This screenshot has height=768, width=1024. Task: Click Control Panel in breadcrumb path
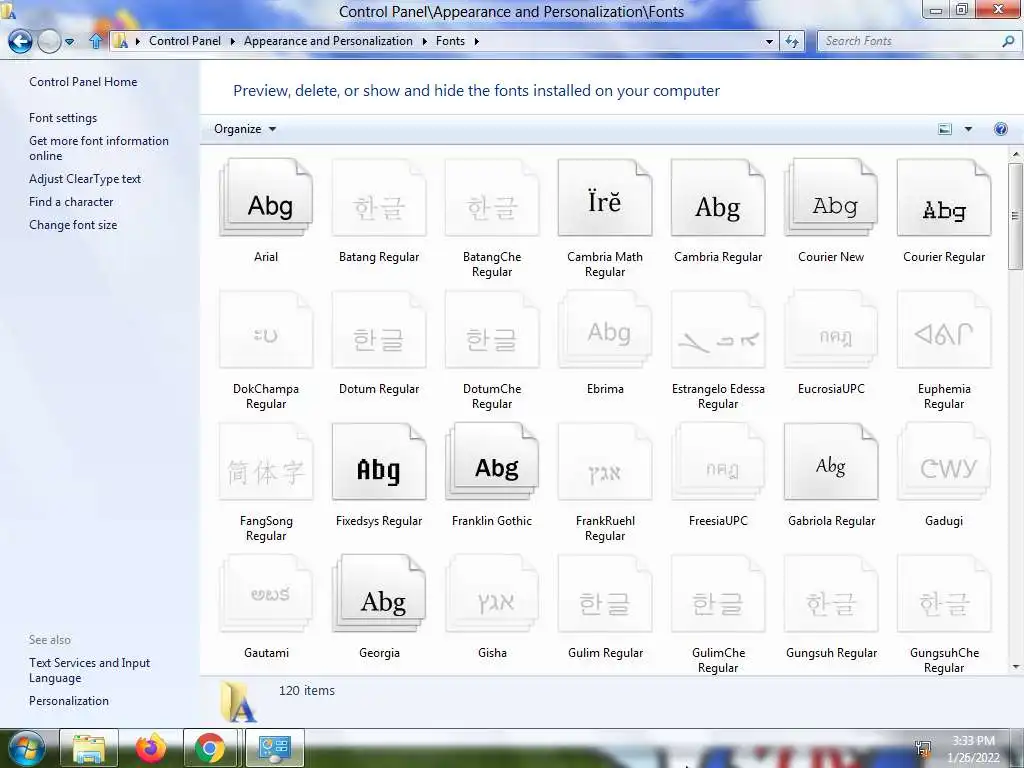pos(185,41)
